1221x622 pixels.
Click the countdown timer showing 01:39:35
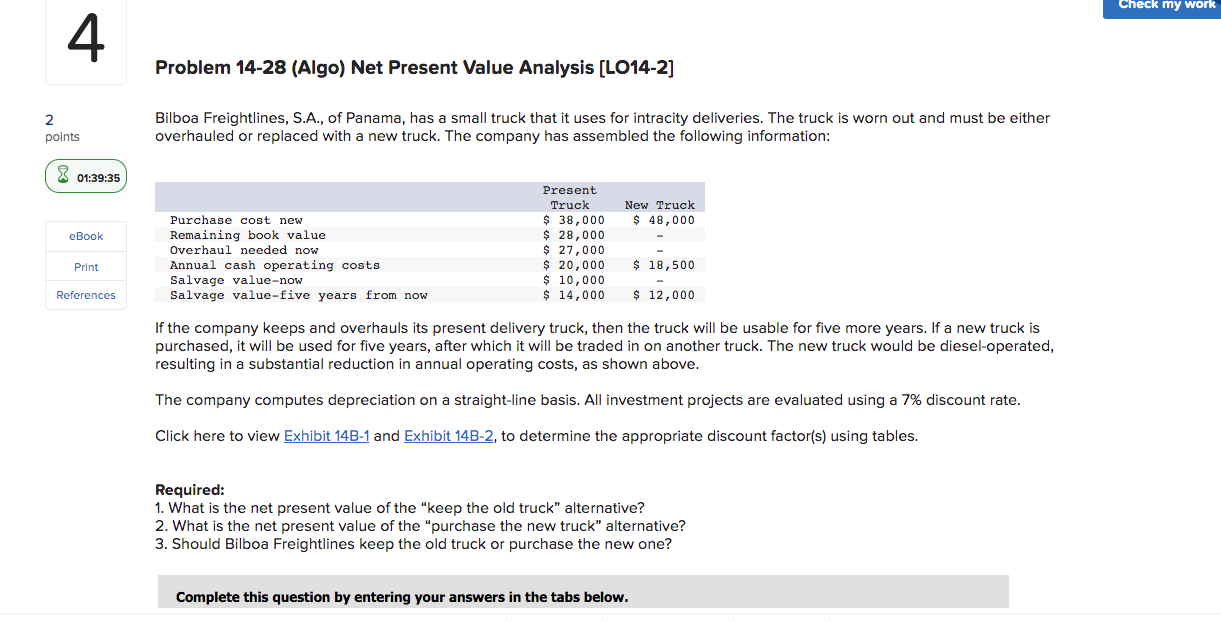pyautogui.click(x=96, y=175)
